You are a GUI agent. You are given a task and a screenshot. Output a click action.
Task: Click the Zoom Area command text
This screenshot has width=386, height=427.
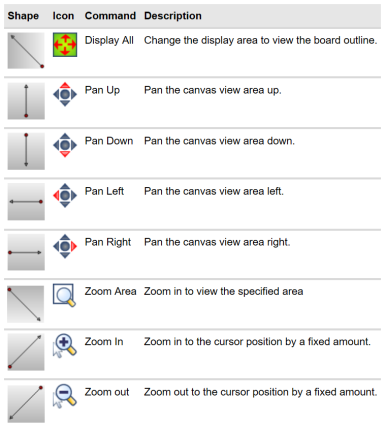point(110,291)
